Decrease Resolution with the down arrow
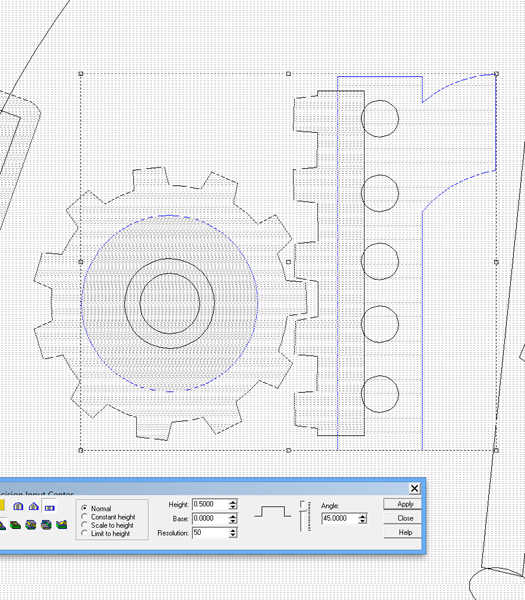 233,535
